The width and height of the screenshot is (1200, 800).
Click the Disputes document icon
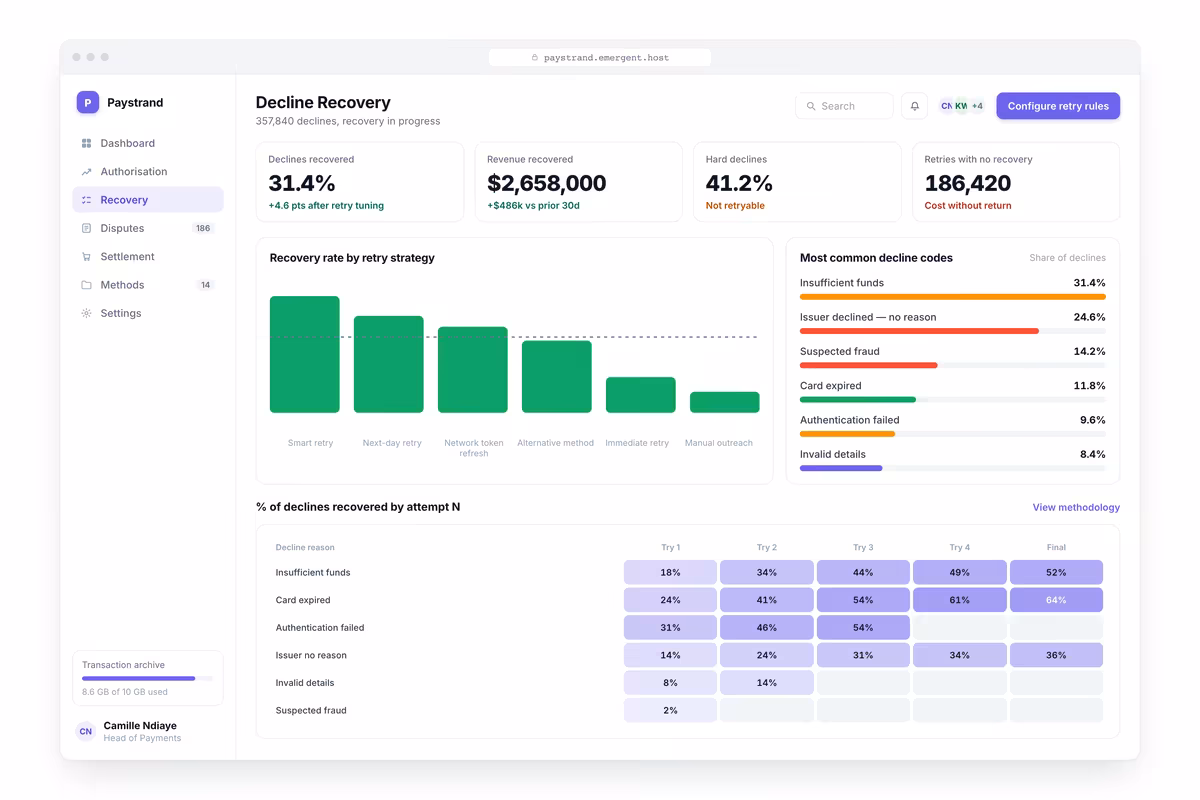[x=87, y=228]
